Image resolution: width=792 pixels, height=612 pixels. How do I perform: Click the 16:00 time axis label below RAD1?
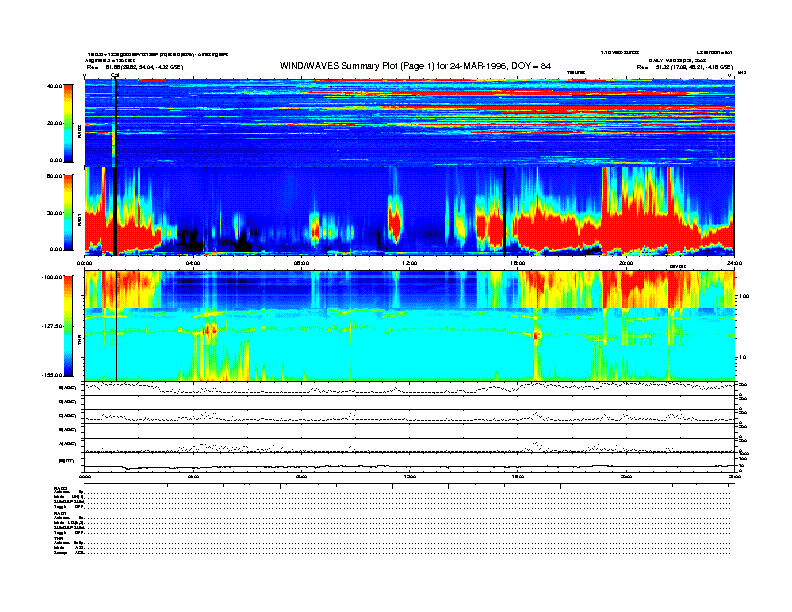click(x=517, y=263)
